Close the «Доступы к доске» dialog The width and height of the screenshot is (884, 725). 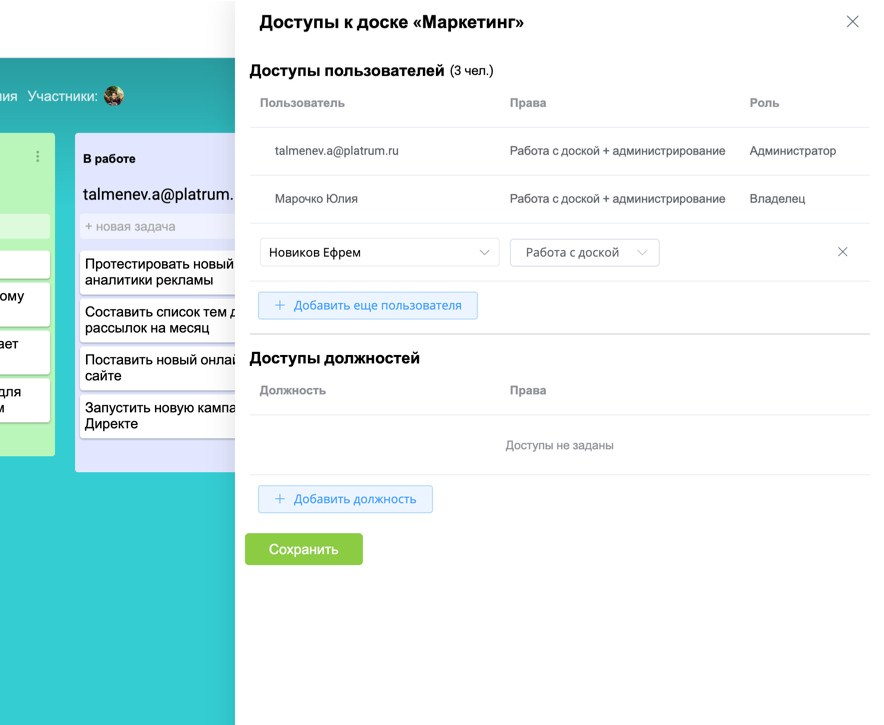click(852, 21)
